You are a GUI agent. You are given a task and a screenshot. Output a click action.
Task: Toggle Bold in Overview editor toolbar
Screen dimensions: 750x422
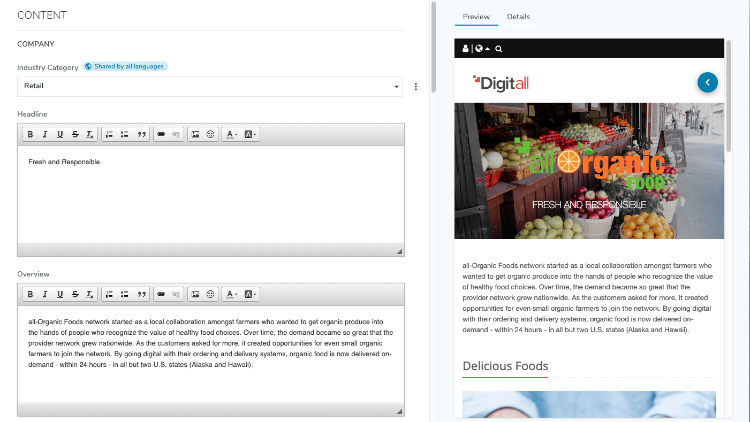coord(30,294)
